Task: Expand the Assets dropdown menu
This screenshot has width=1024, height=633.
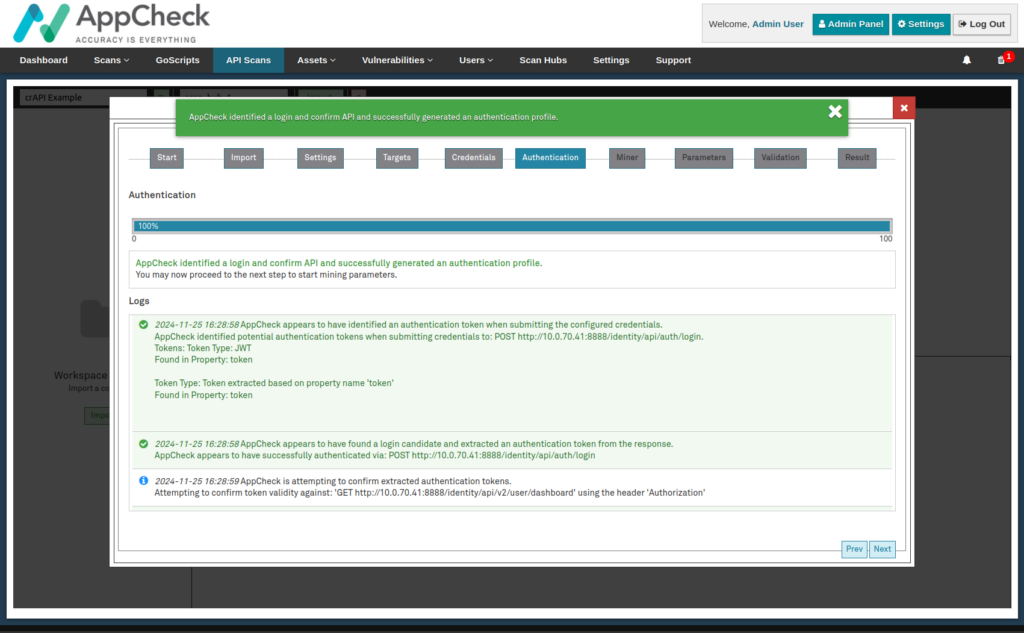Action: point(316,60)
